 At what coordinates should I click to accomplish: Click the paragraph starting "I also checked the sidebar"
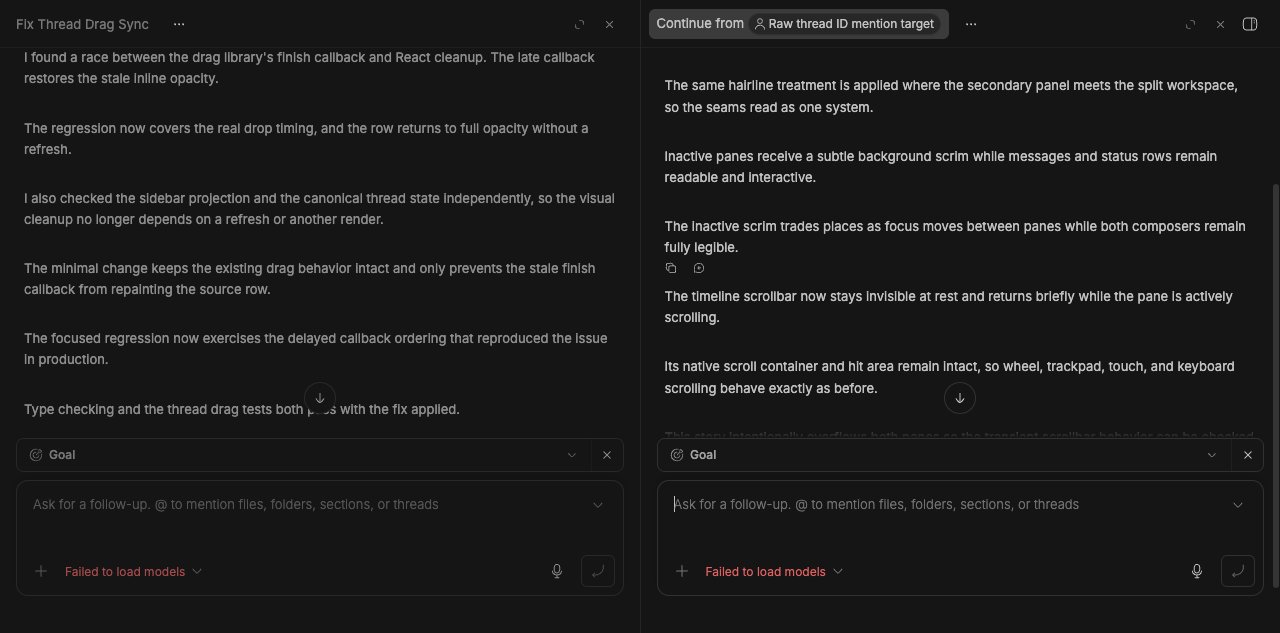pyautogui.click(x=319, y=209)
